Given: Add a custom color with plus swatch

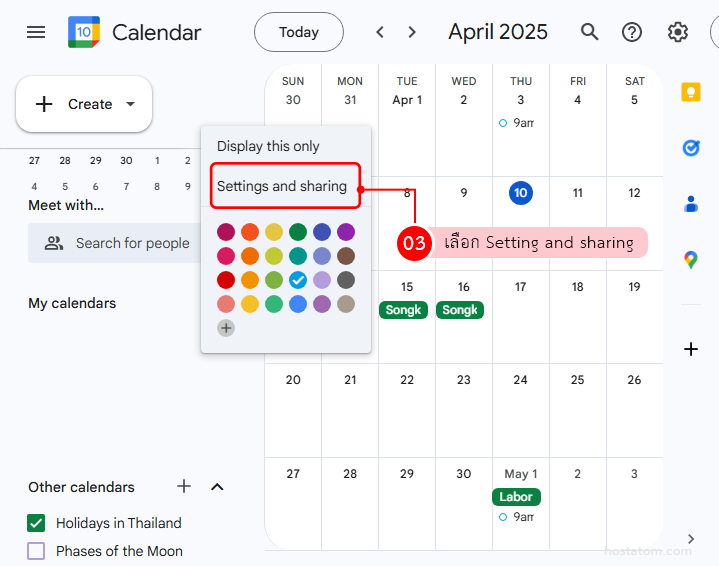Looking at the screenshot, I should (x=226, y=328).
